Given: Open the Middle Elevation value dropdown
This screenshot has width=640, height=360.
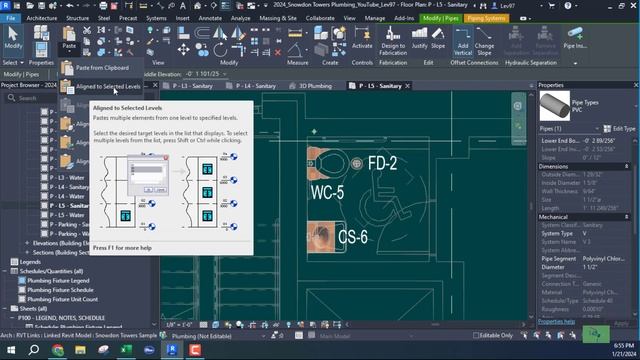Looking at the screenshot, I should click(224, 74).
